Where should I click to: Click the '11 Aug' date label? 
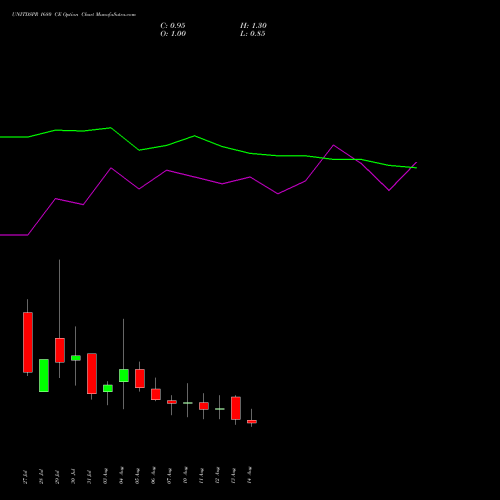point(201,476)
